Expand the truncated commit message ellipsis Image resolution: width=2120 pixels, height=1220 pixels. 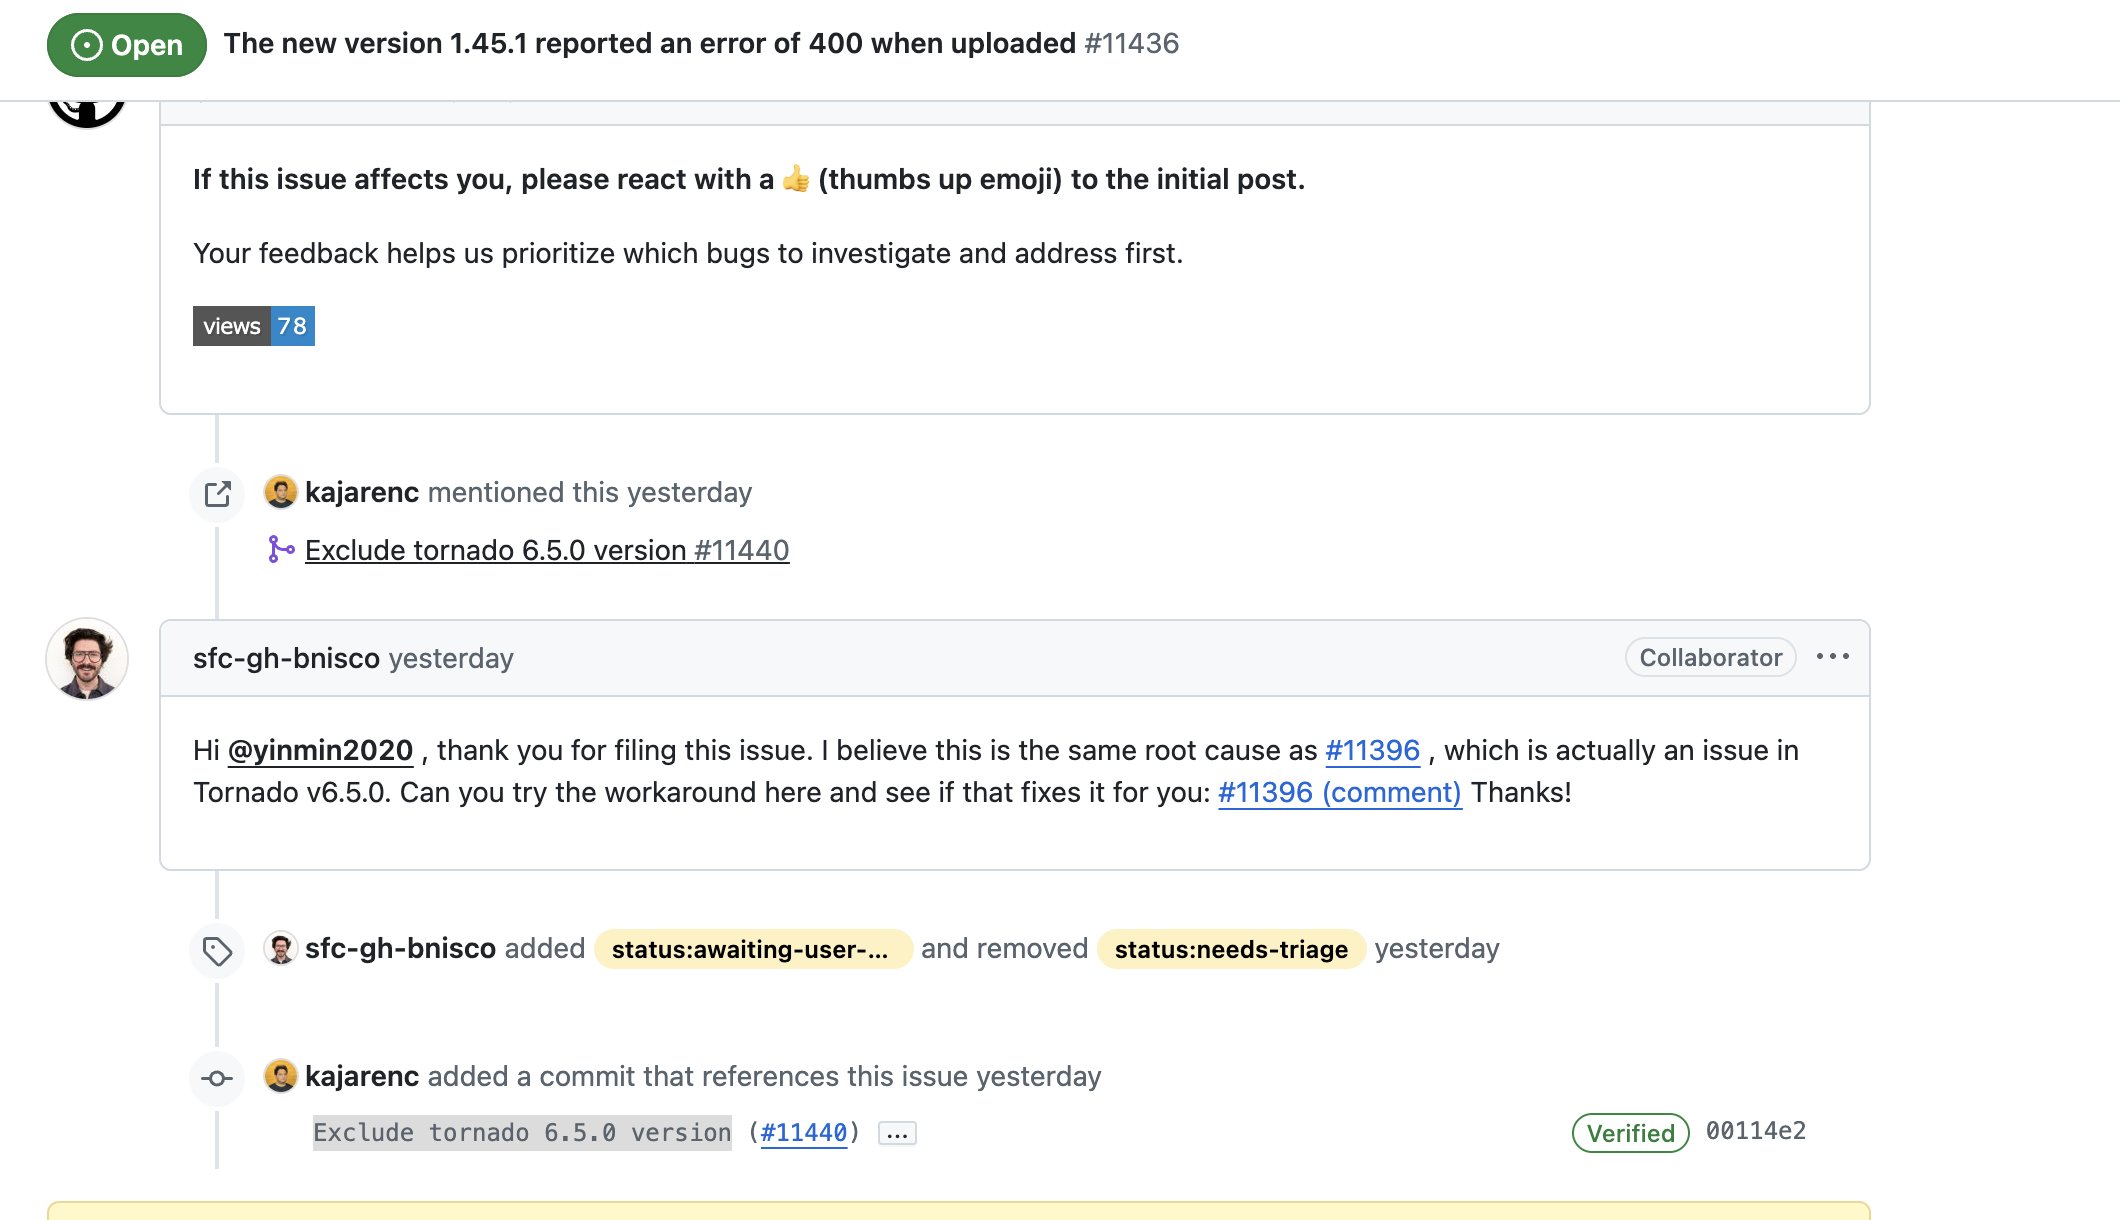pyautogui.click(x=896, y=1132)
